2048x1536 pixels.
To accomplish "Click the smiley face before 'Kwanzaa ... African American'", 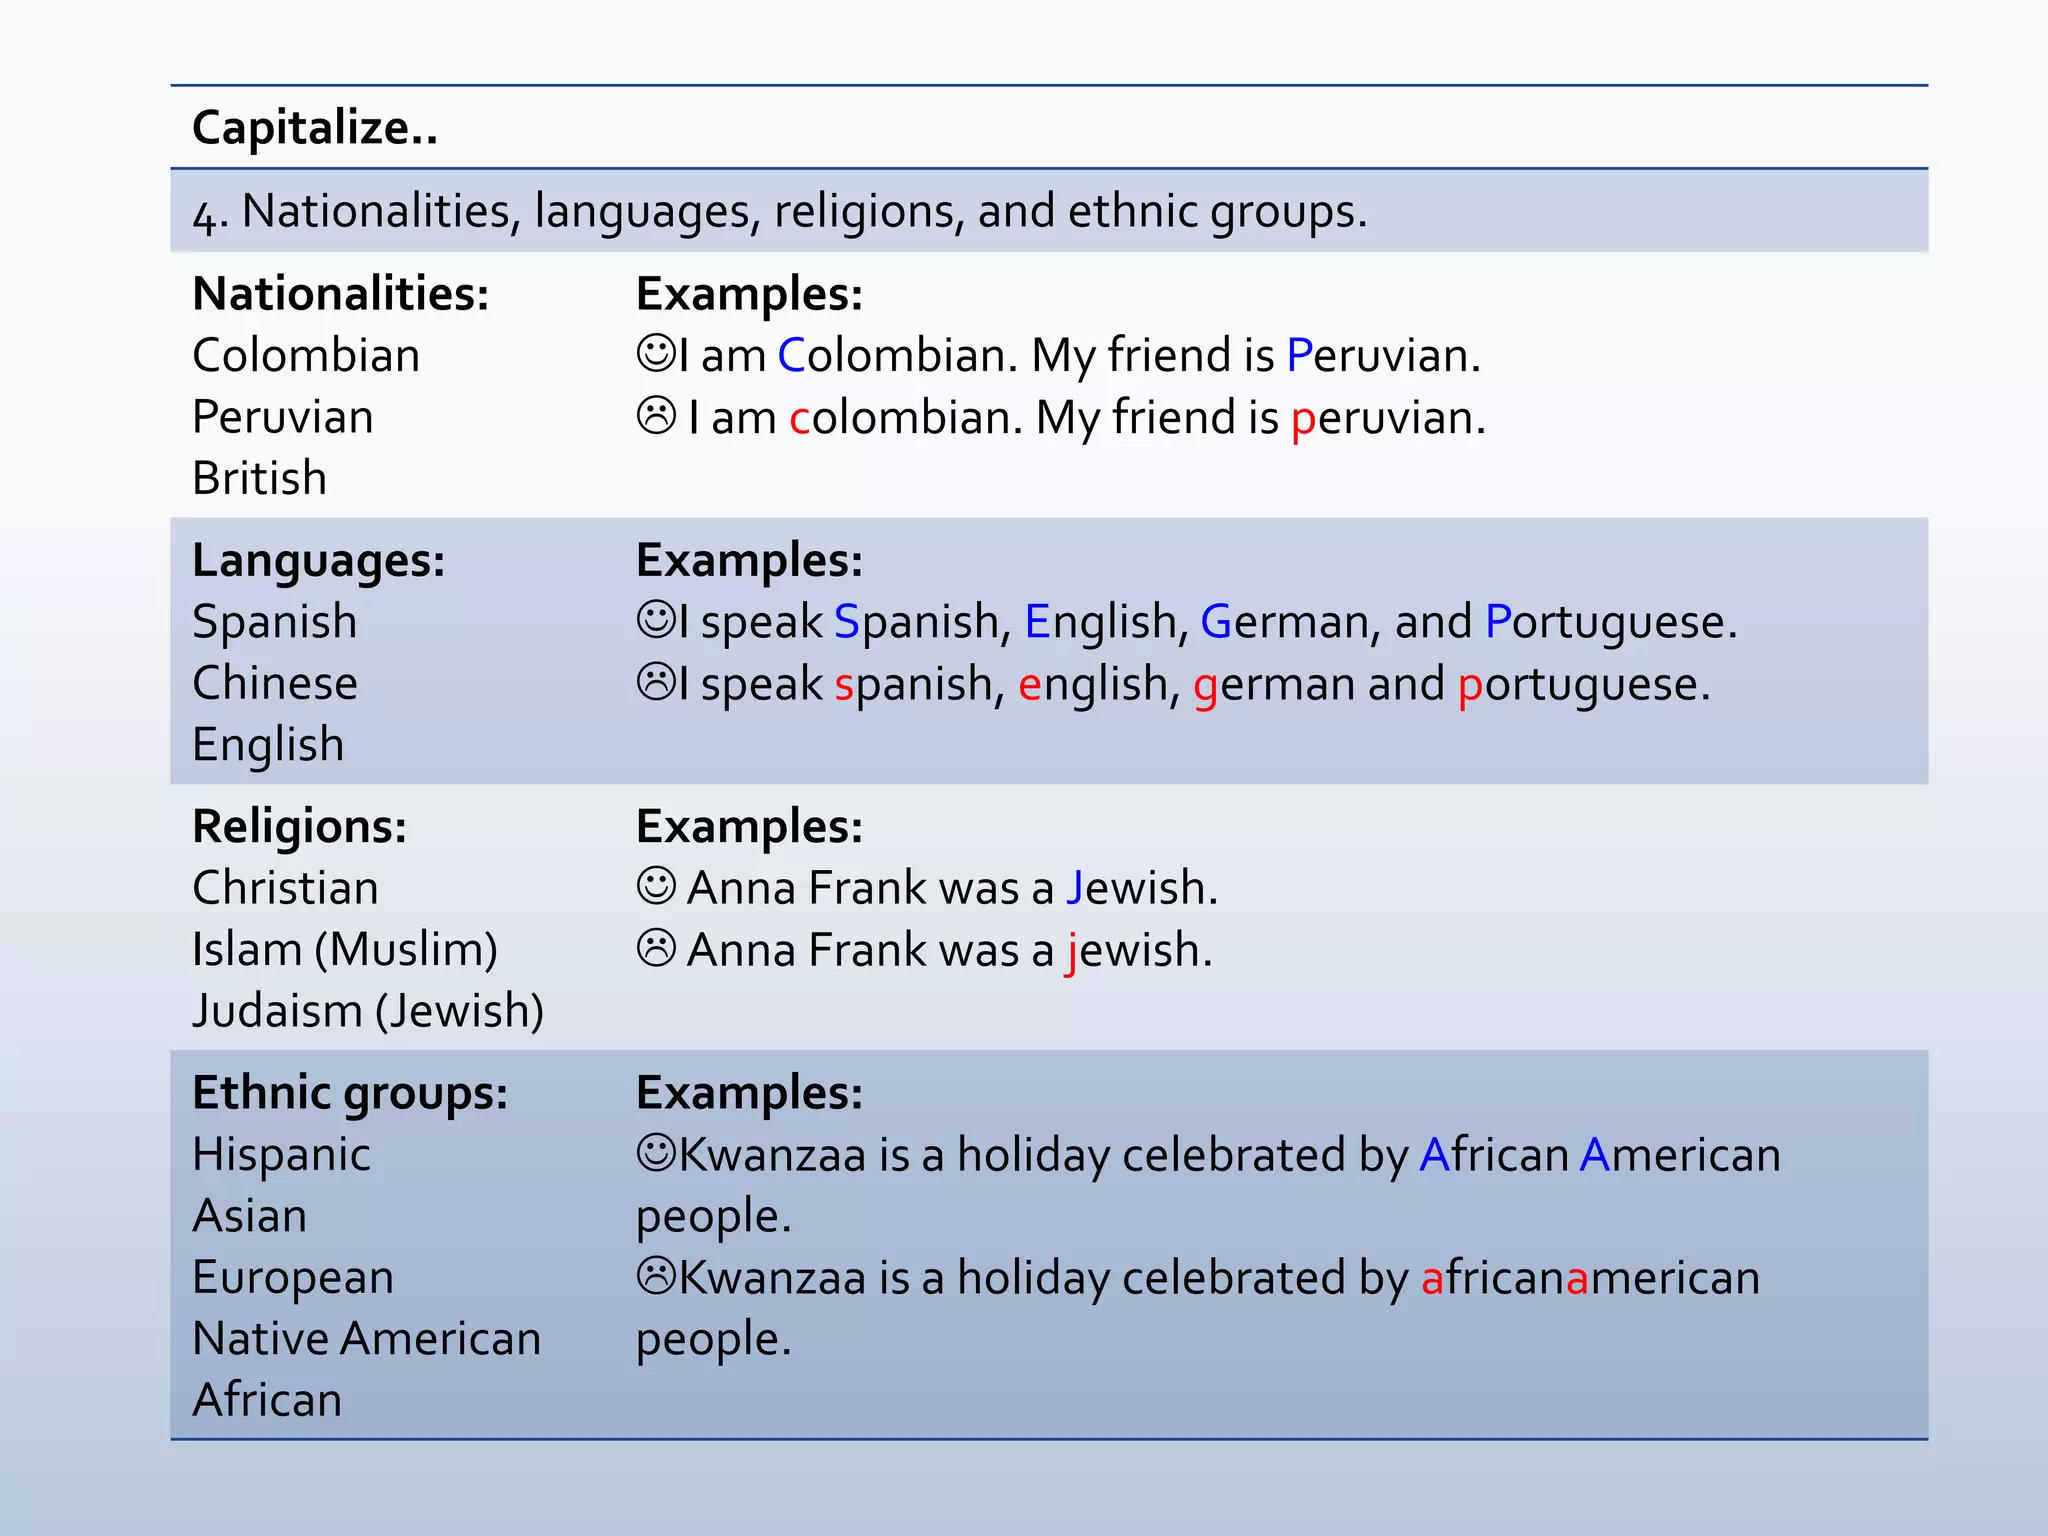I will pos(656,1153).
